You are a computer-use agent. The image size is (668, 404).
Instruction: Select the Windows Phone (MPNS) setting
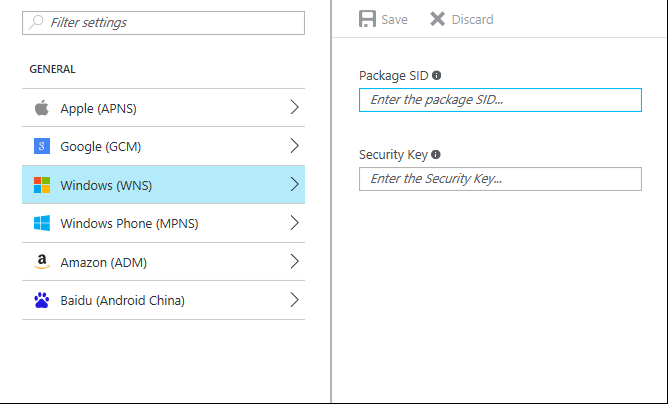click(129, 223)
